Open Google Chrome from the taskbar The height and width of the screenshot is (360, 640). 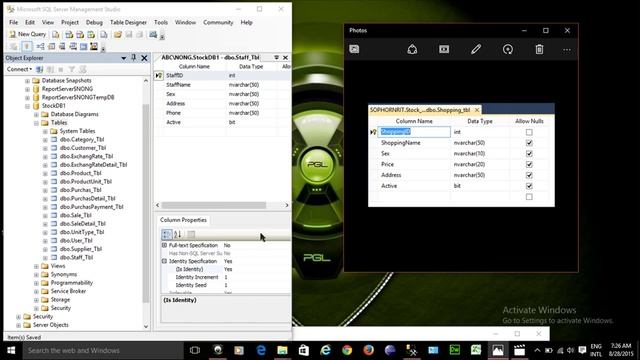coord(347,351)
